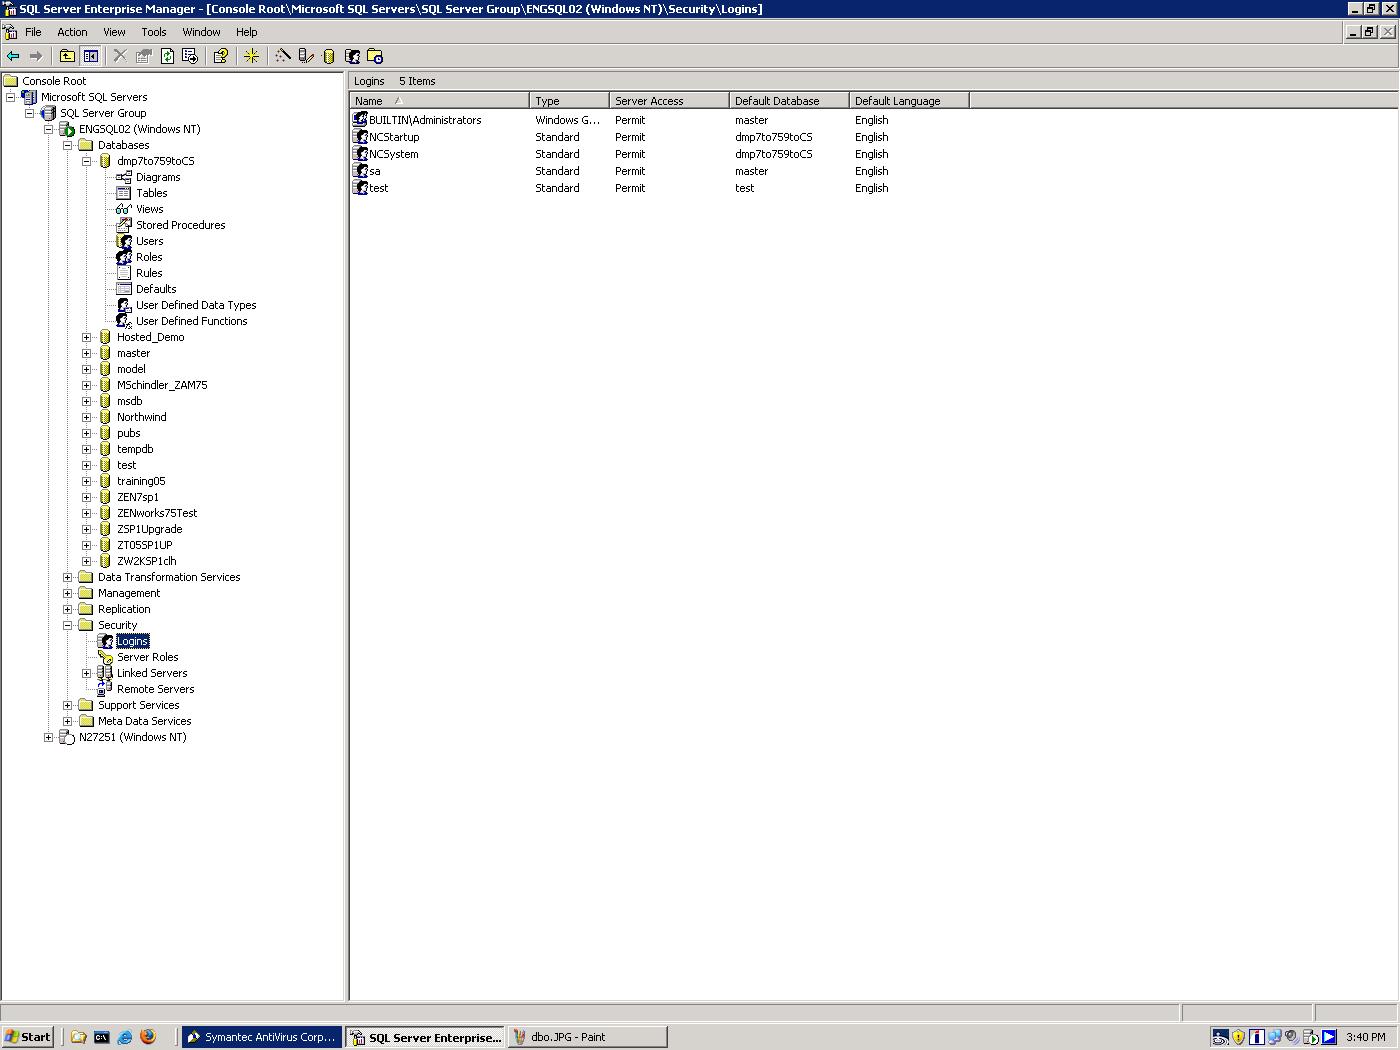Open the Action menu
1400x1050 pixels.
[72, 32]
